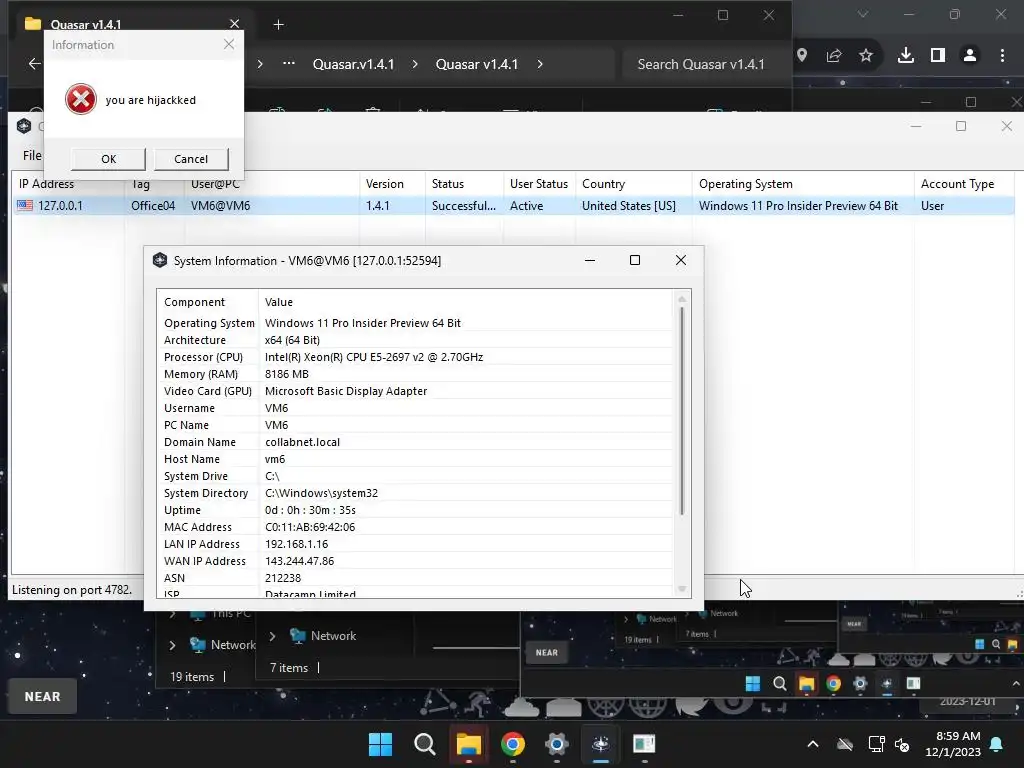Expand Network item in second Explorer pane

click(x=272, y=636)
